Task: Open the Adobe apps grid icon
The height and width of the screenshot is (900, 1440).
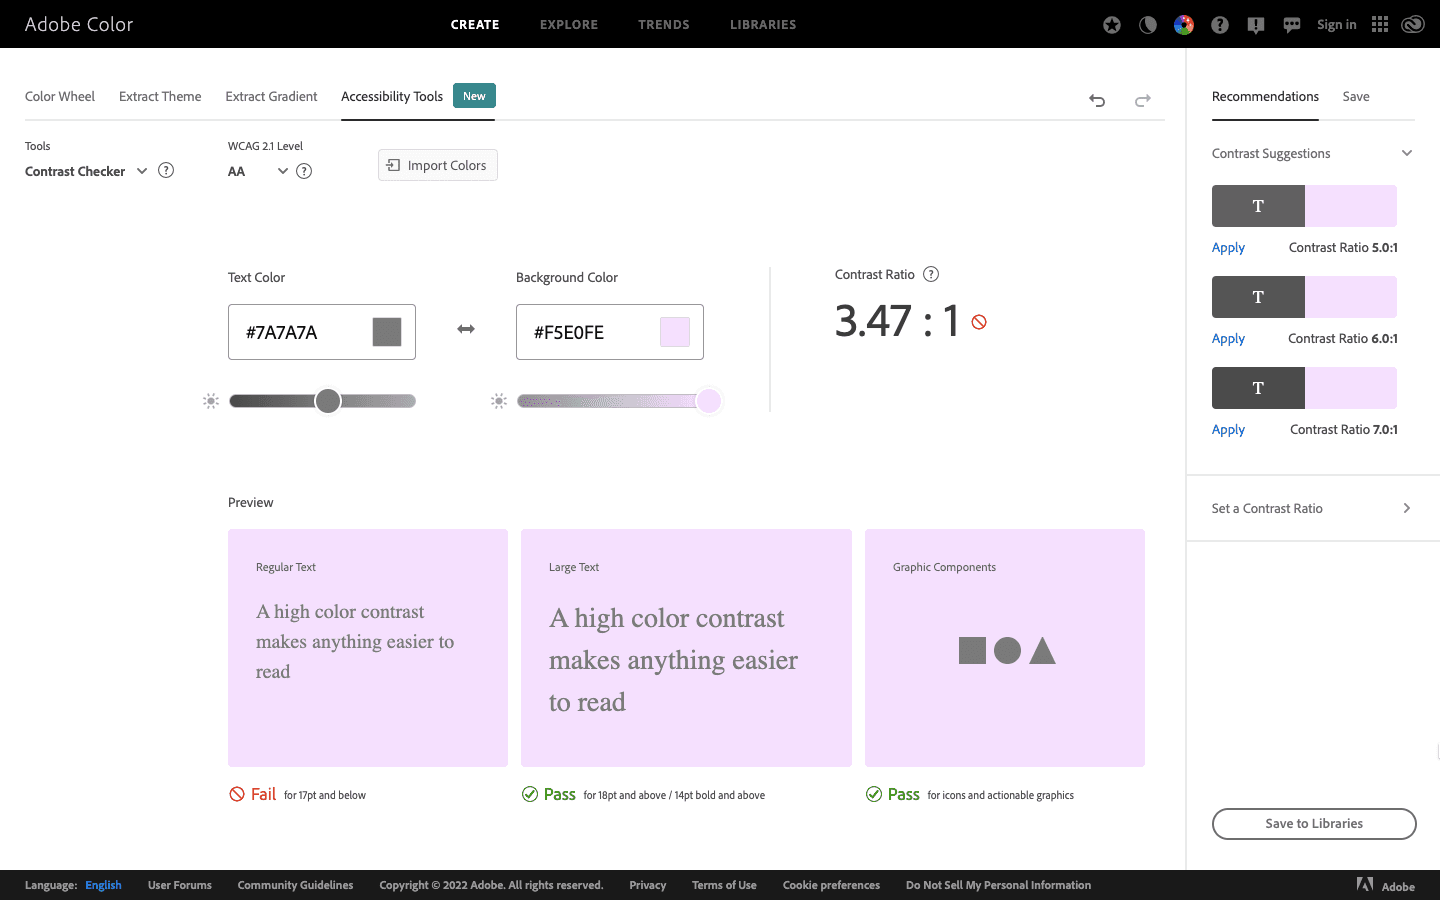Action: pos(1380,24)
